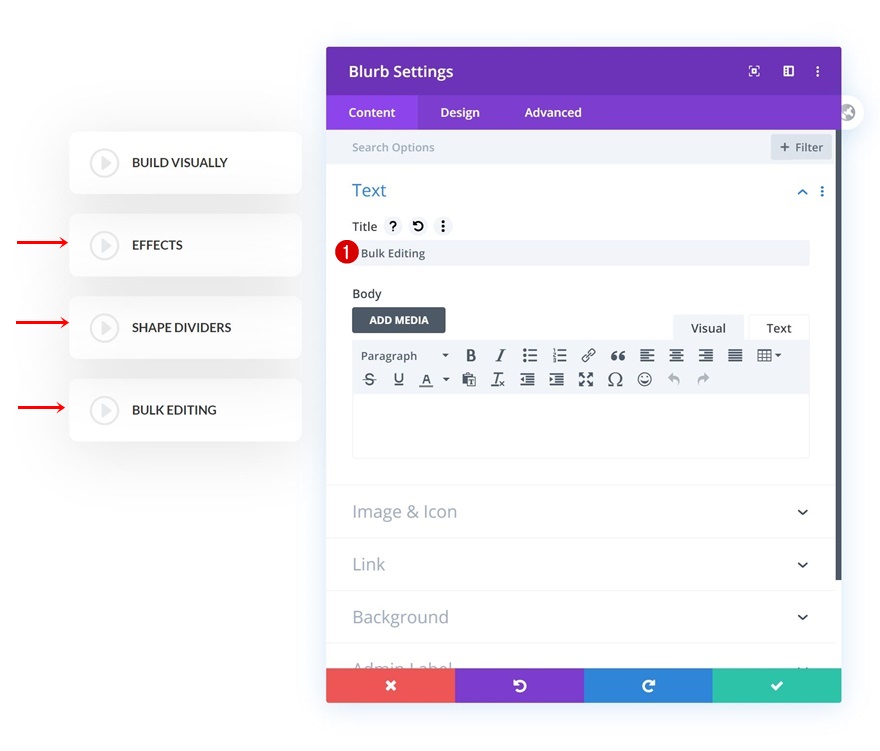This screenshot has width=880, height=751.
Task: Open the Text section options dots
Action: tap(822, 191)
